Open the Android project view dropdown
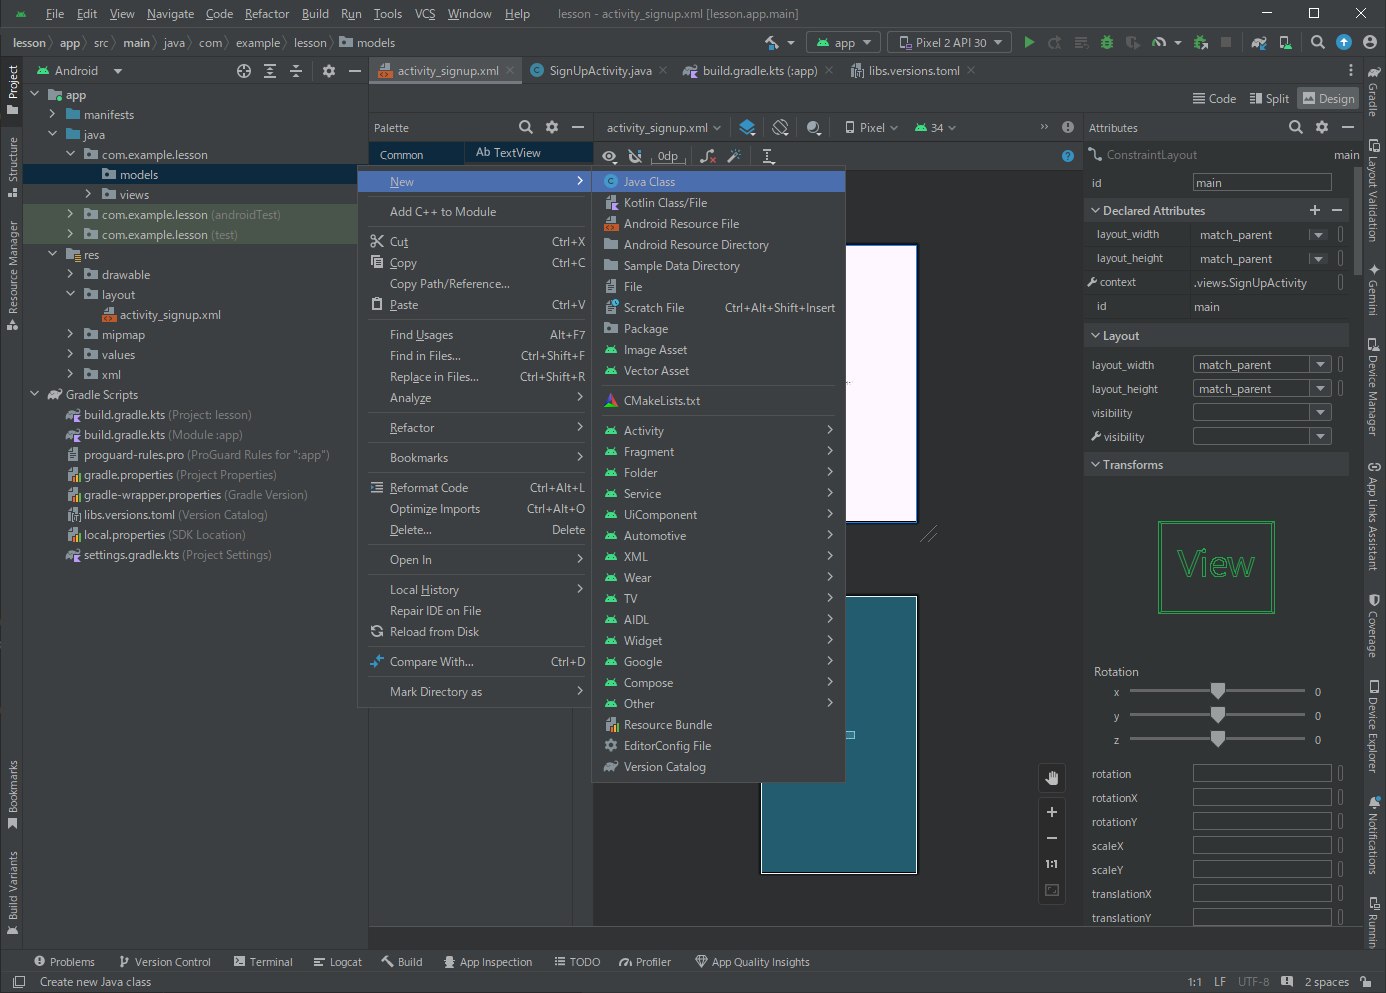1386x993 pixels. pos(78,71)
